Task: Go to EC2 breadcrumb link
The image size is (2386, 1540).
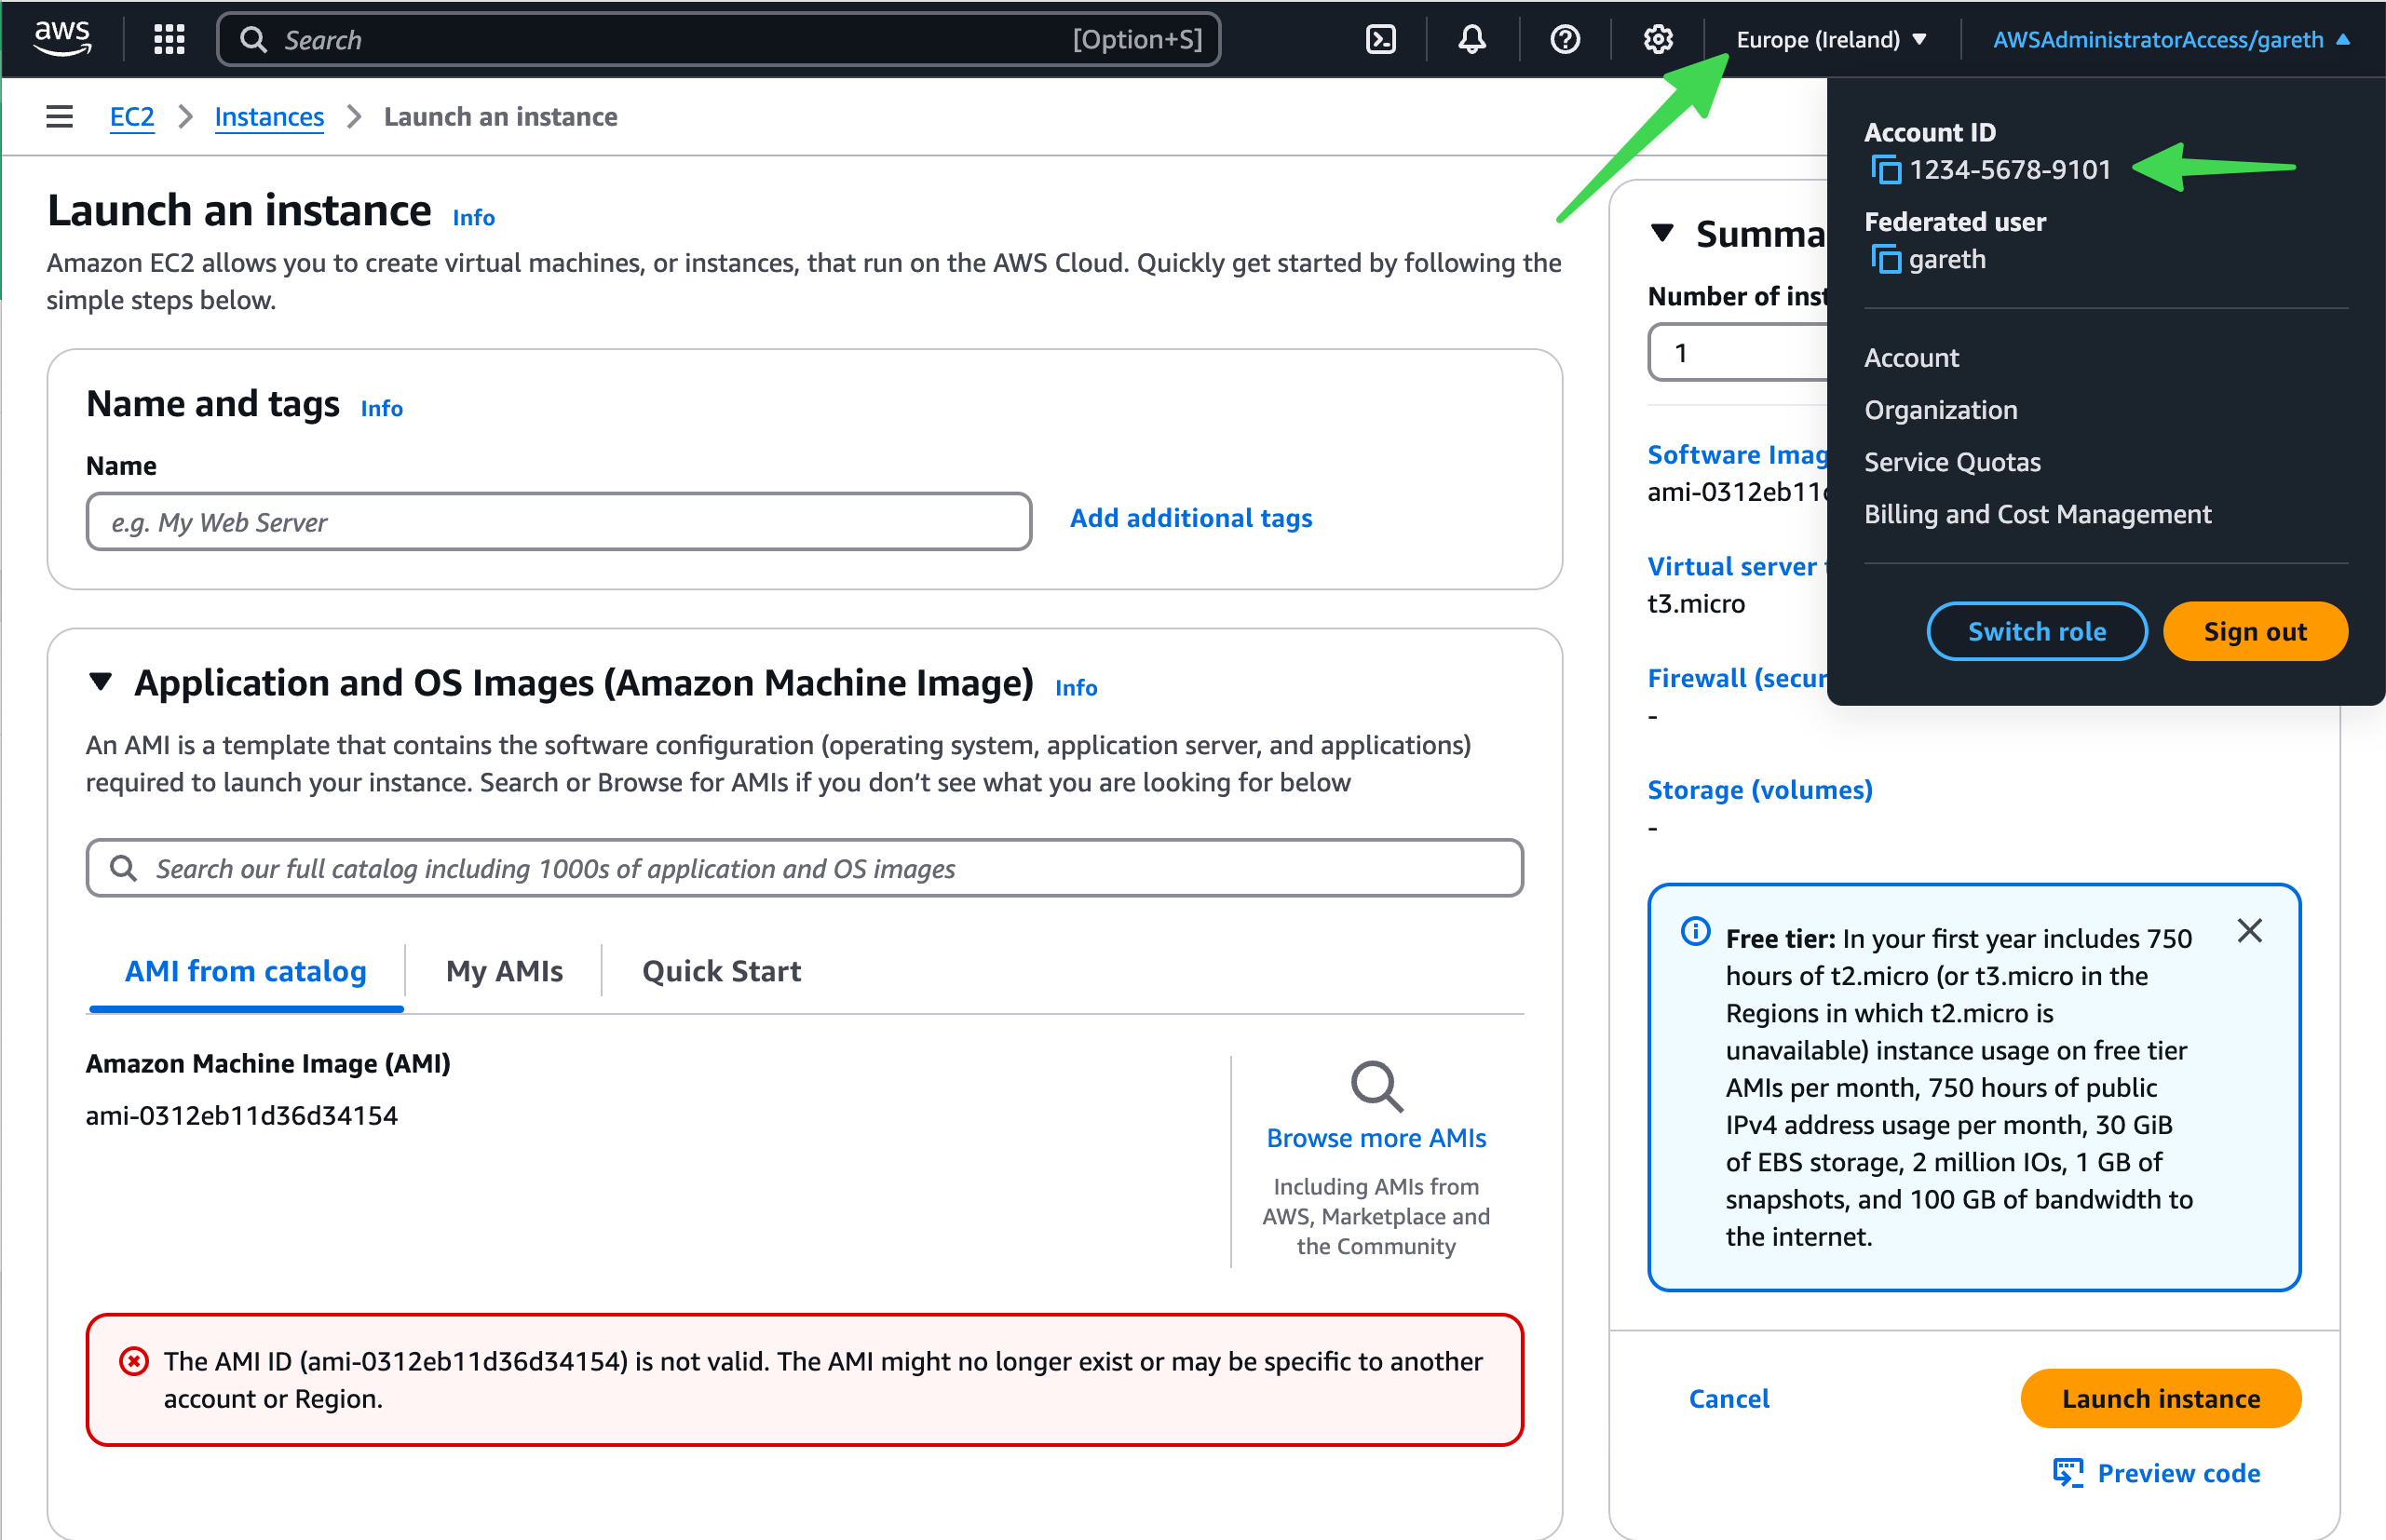Action: coord(132,116)
